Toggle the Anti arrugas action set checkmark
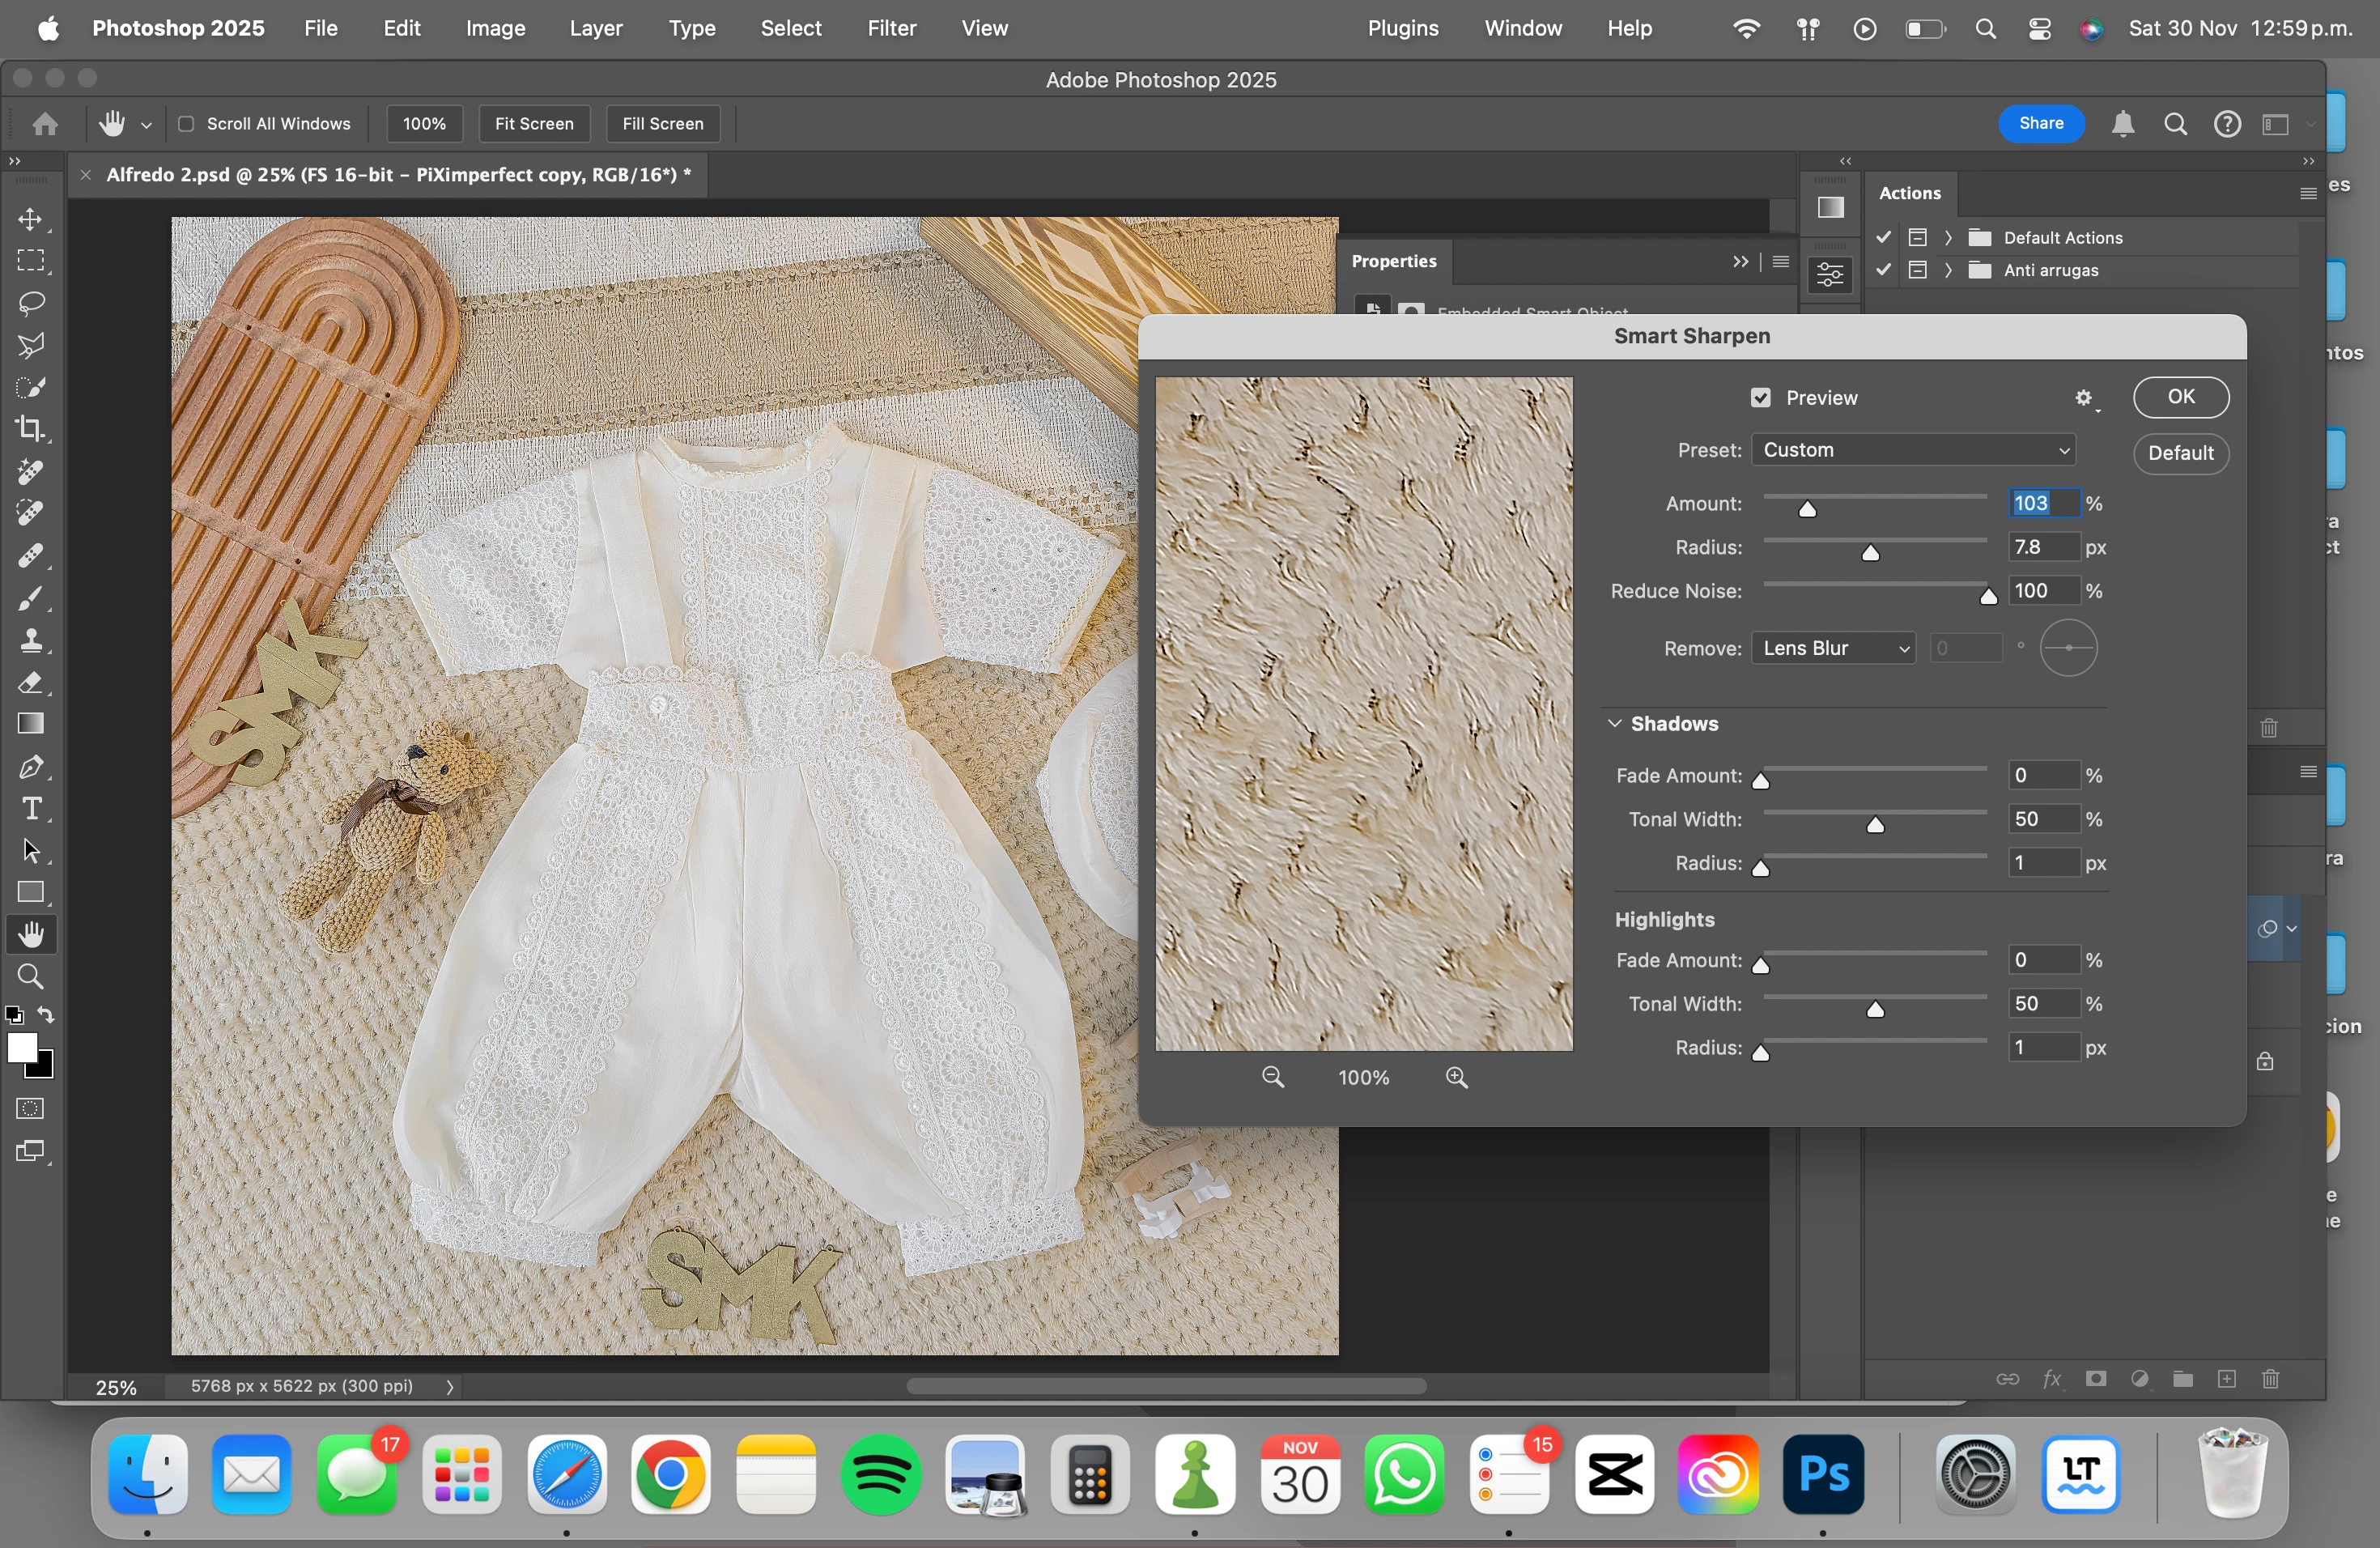2380x1548 pixels. (1884, 270)
